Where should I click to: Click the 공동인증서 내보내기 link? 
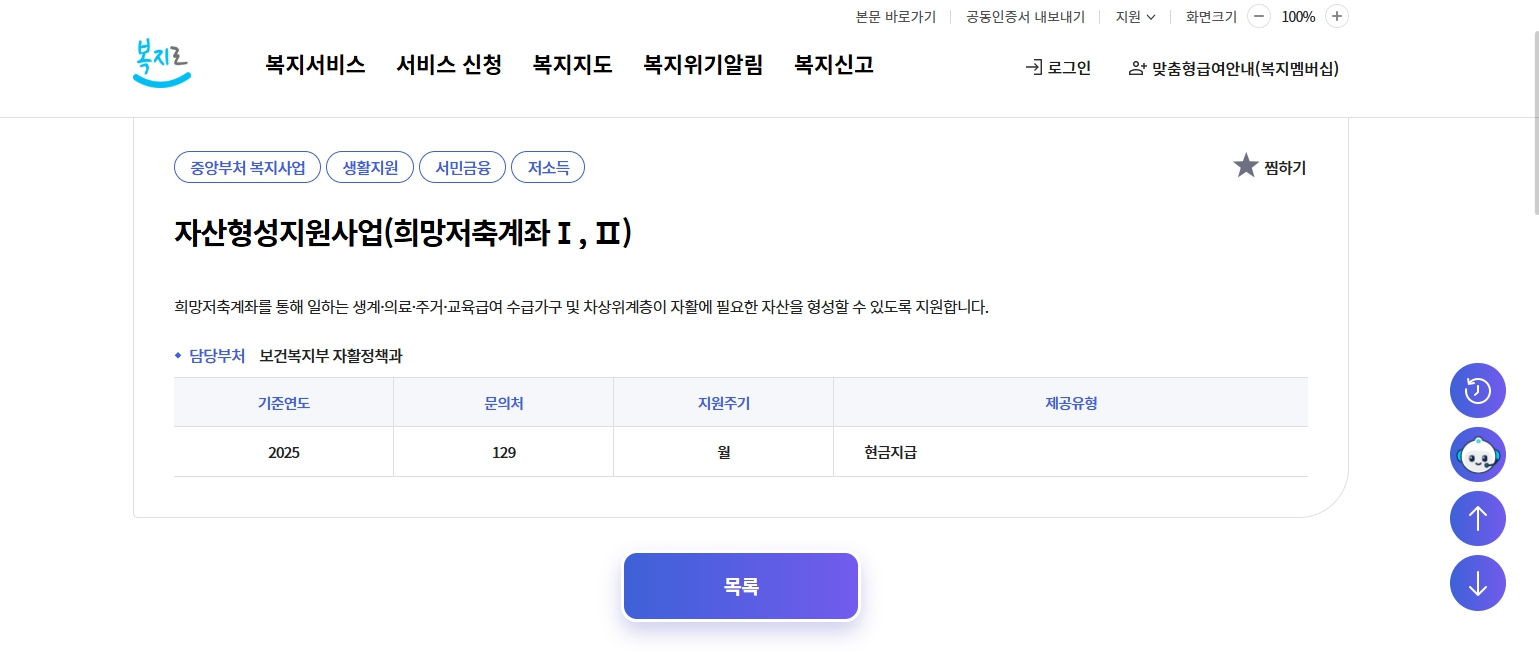click(x=1026, y=16)
